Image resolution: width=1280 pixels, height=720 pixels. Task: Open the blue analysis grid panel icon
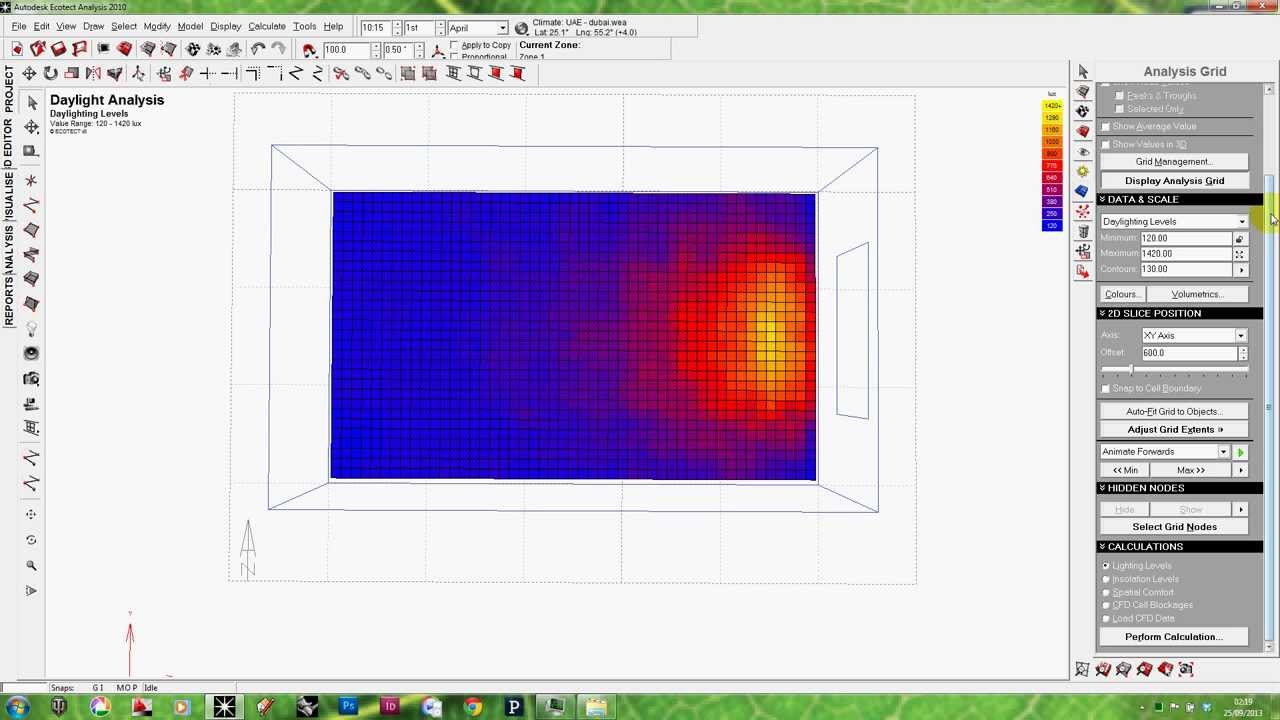tap(1083, 191)
